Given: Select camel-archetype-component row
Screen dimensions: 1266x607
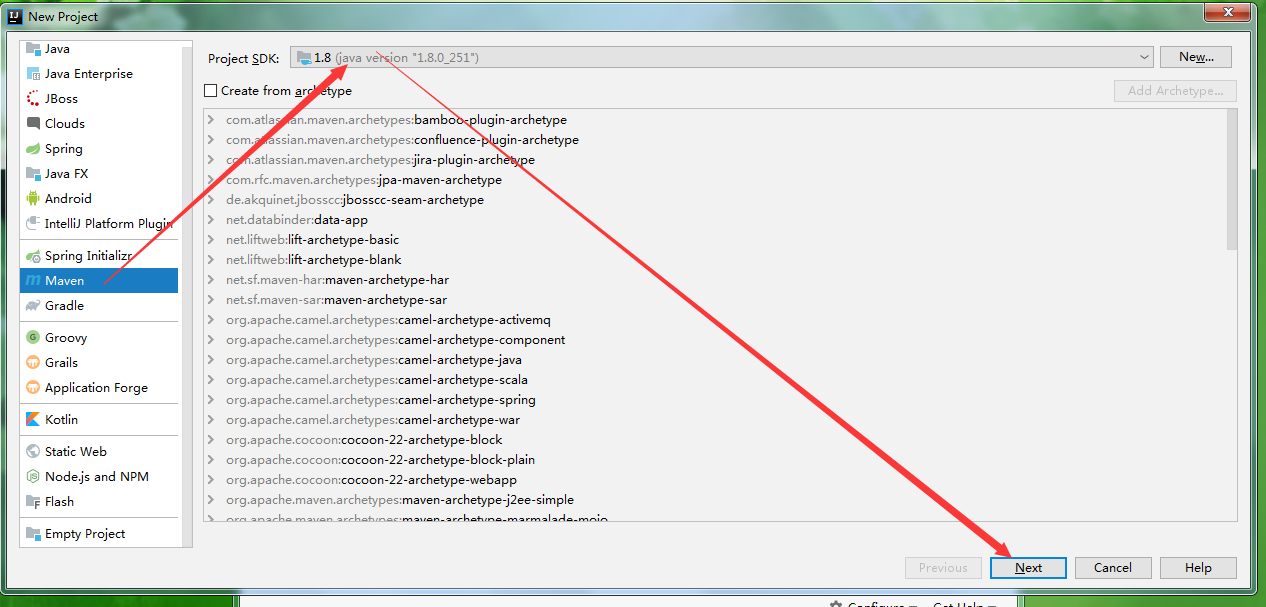Looking at the screenshot, I should 714,340.
